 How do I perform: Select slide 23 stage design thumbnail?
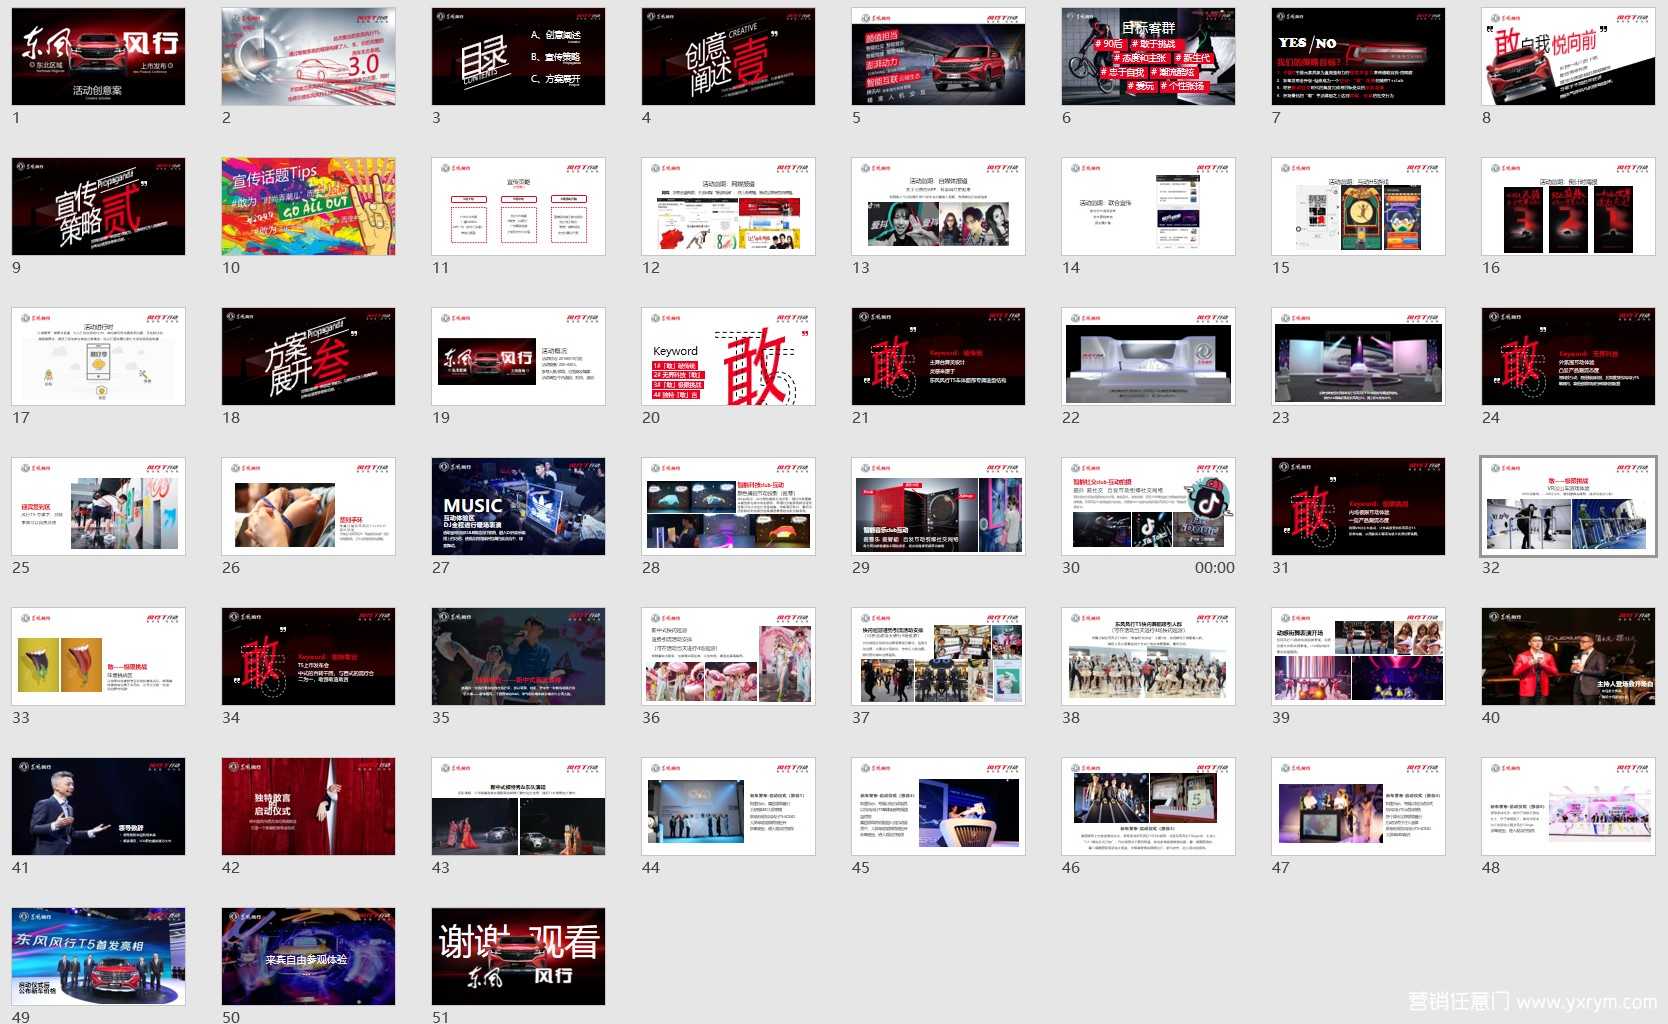coord(1358,356)
